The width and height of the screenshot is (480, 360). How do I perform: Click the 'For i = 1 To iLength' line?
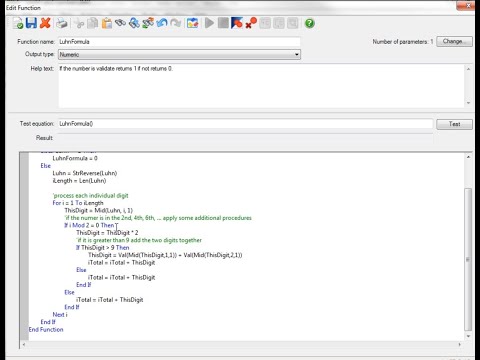78,203
